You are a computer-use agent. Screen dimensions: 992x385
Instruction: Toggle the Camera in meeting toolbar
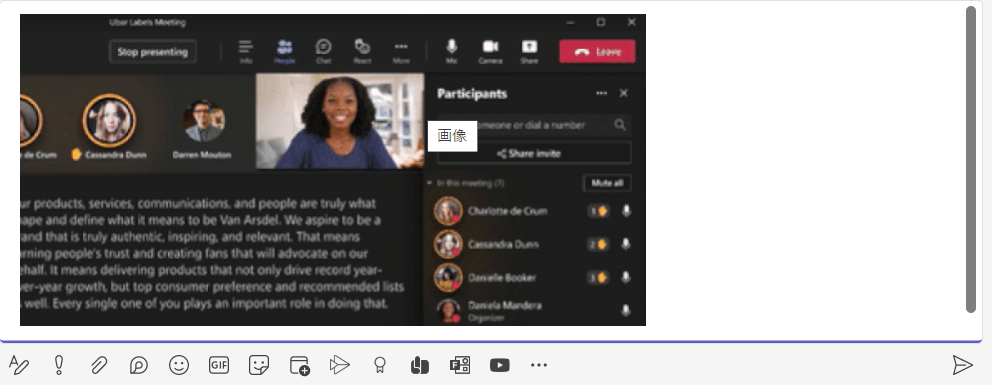(490, 51)
